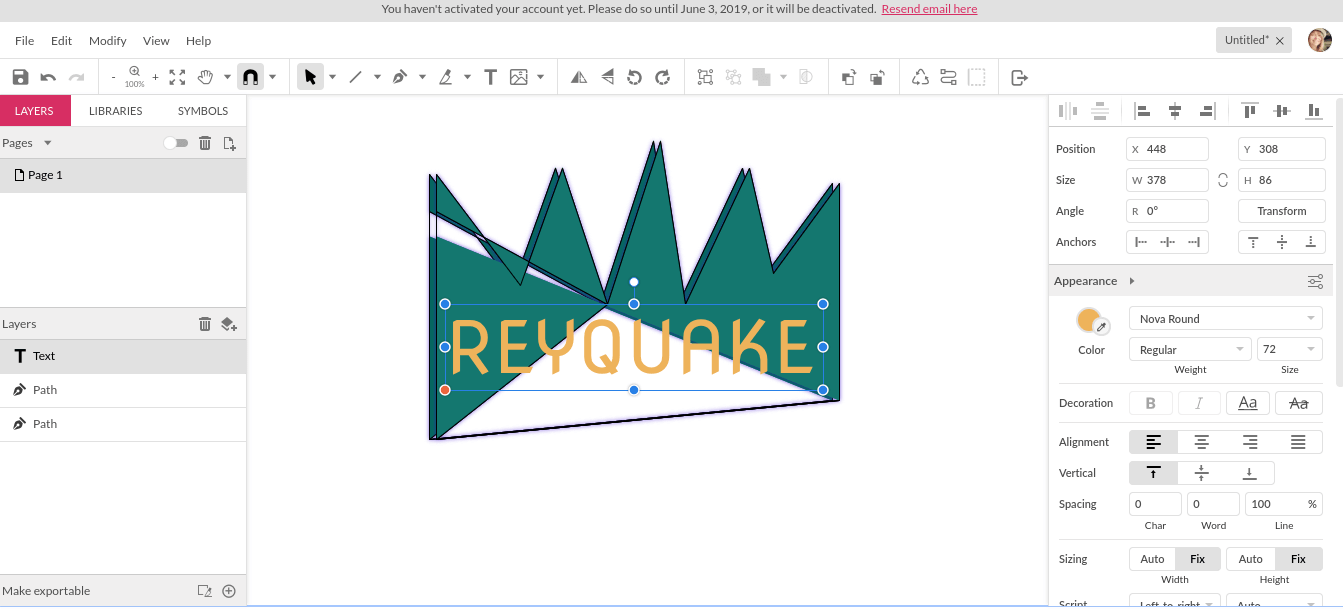
Task: Open the Regular weight dropdown
Action: [x=1190, y=349]
